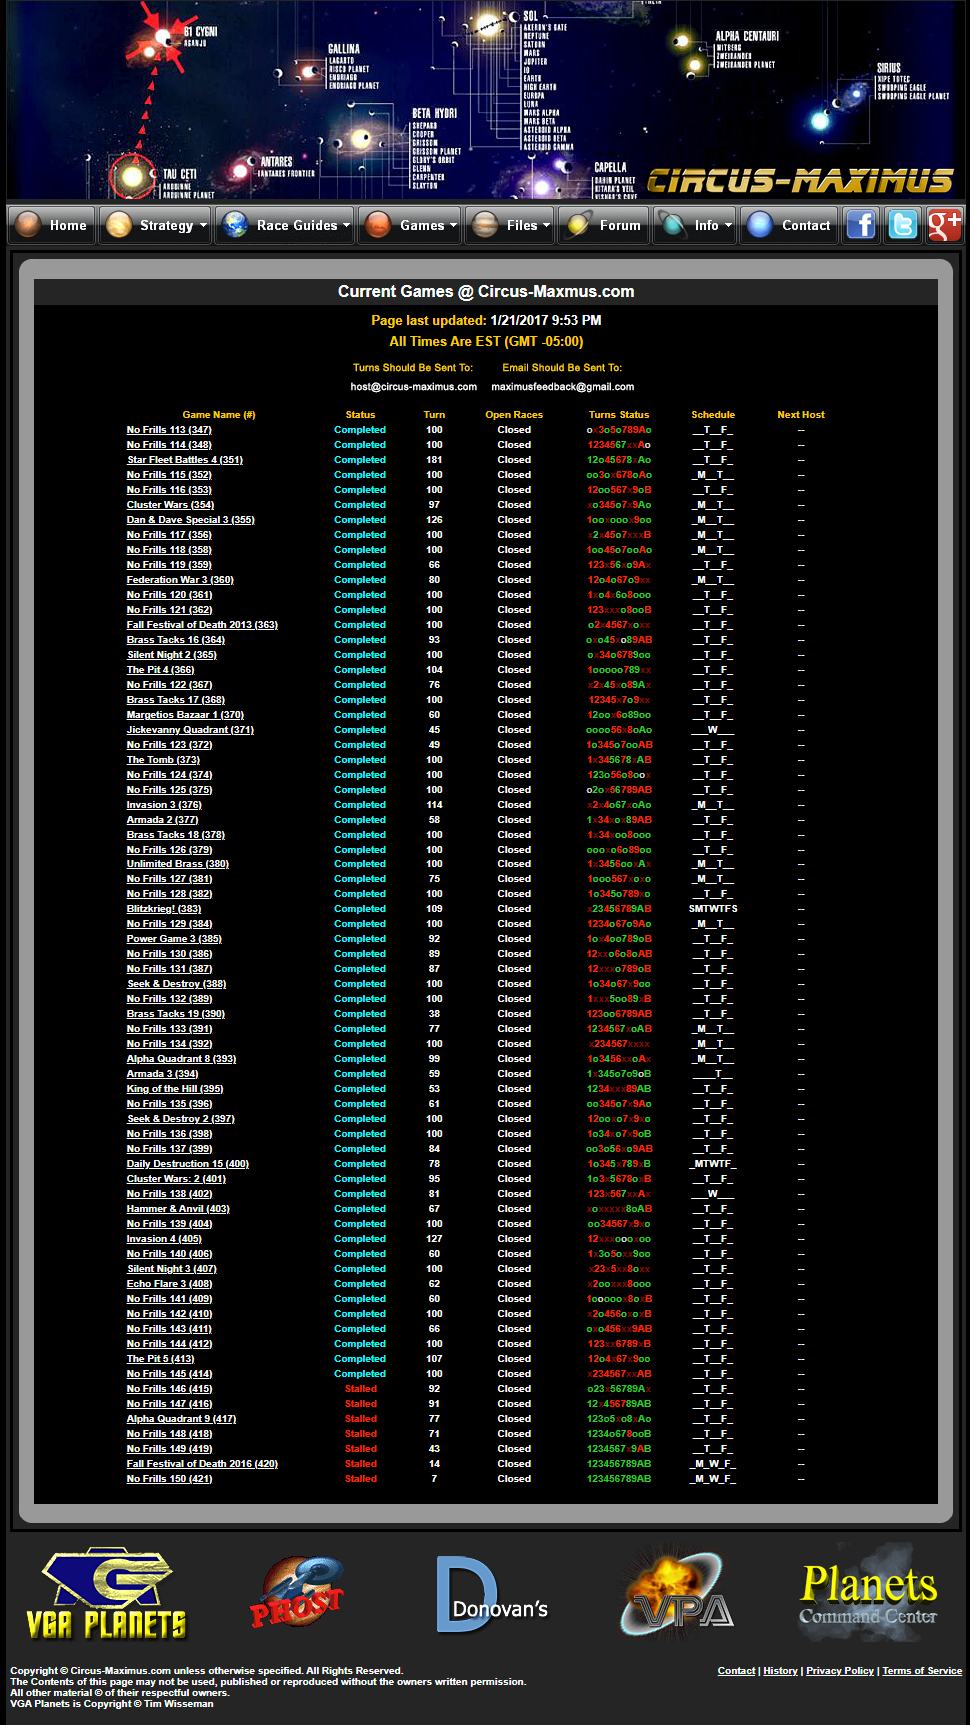Click the red planet icon beside Games
Image resolution: width=970 pixels, height=1725 pixels.
tap(378, 225)
